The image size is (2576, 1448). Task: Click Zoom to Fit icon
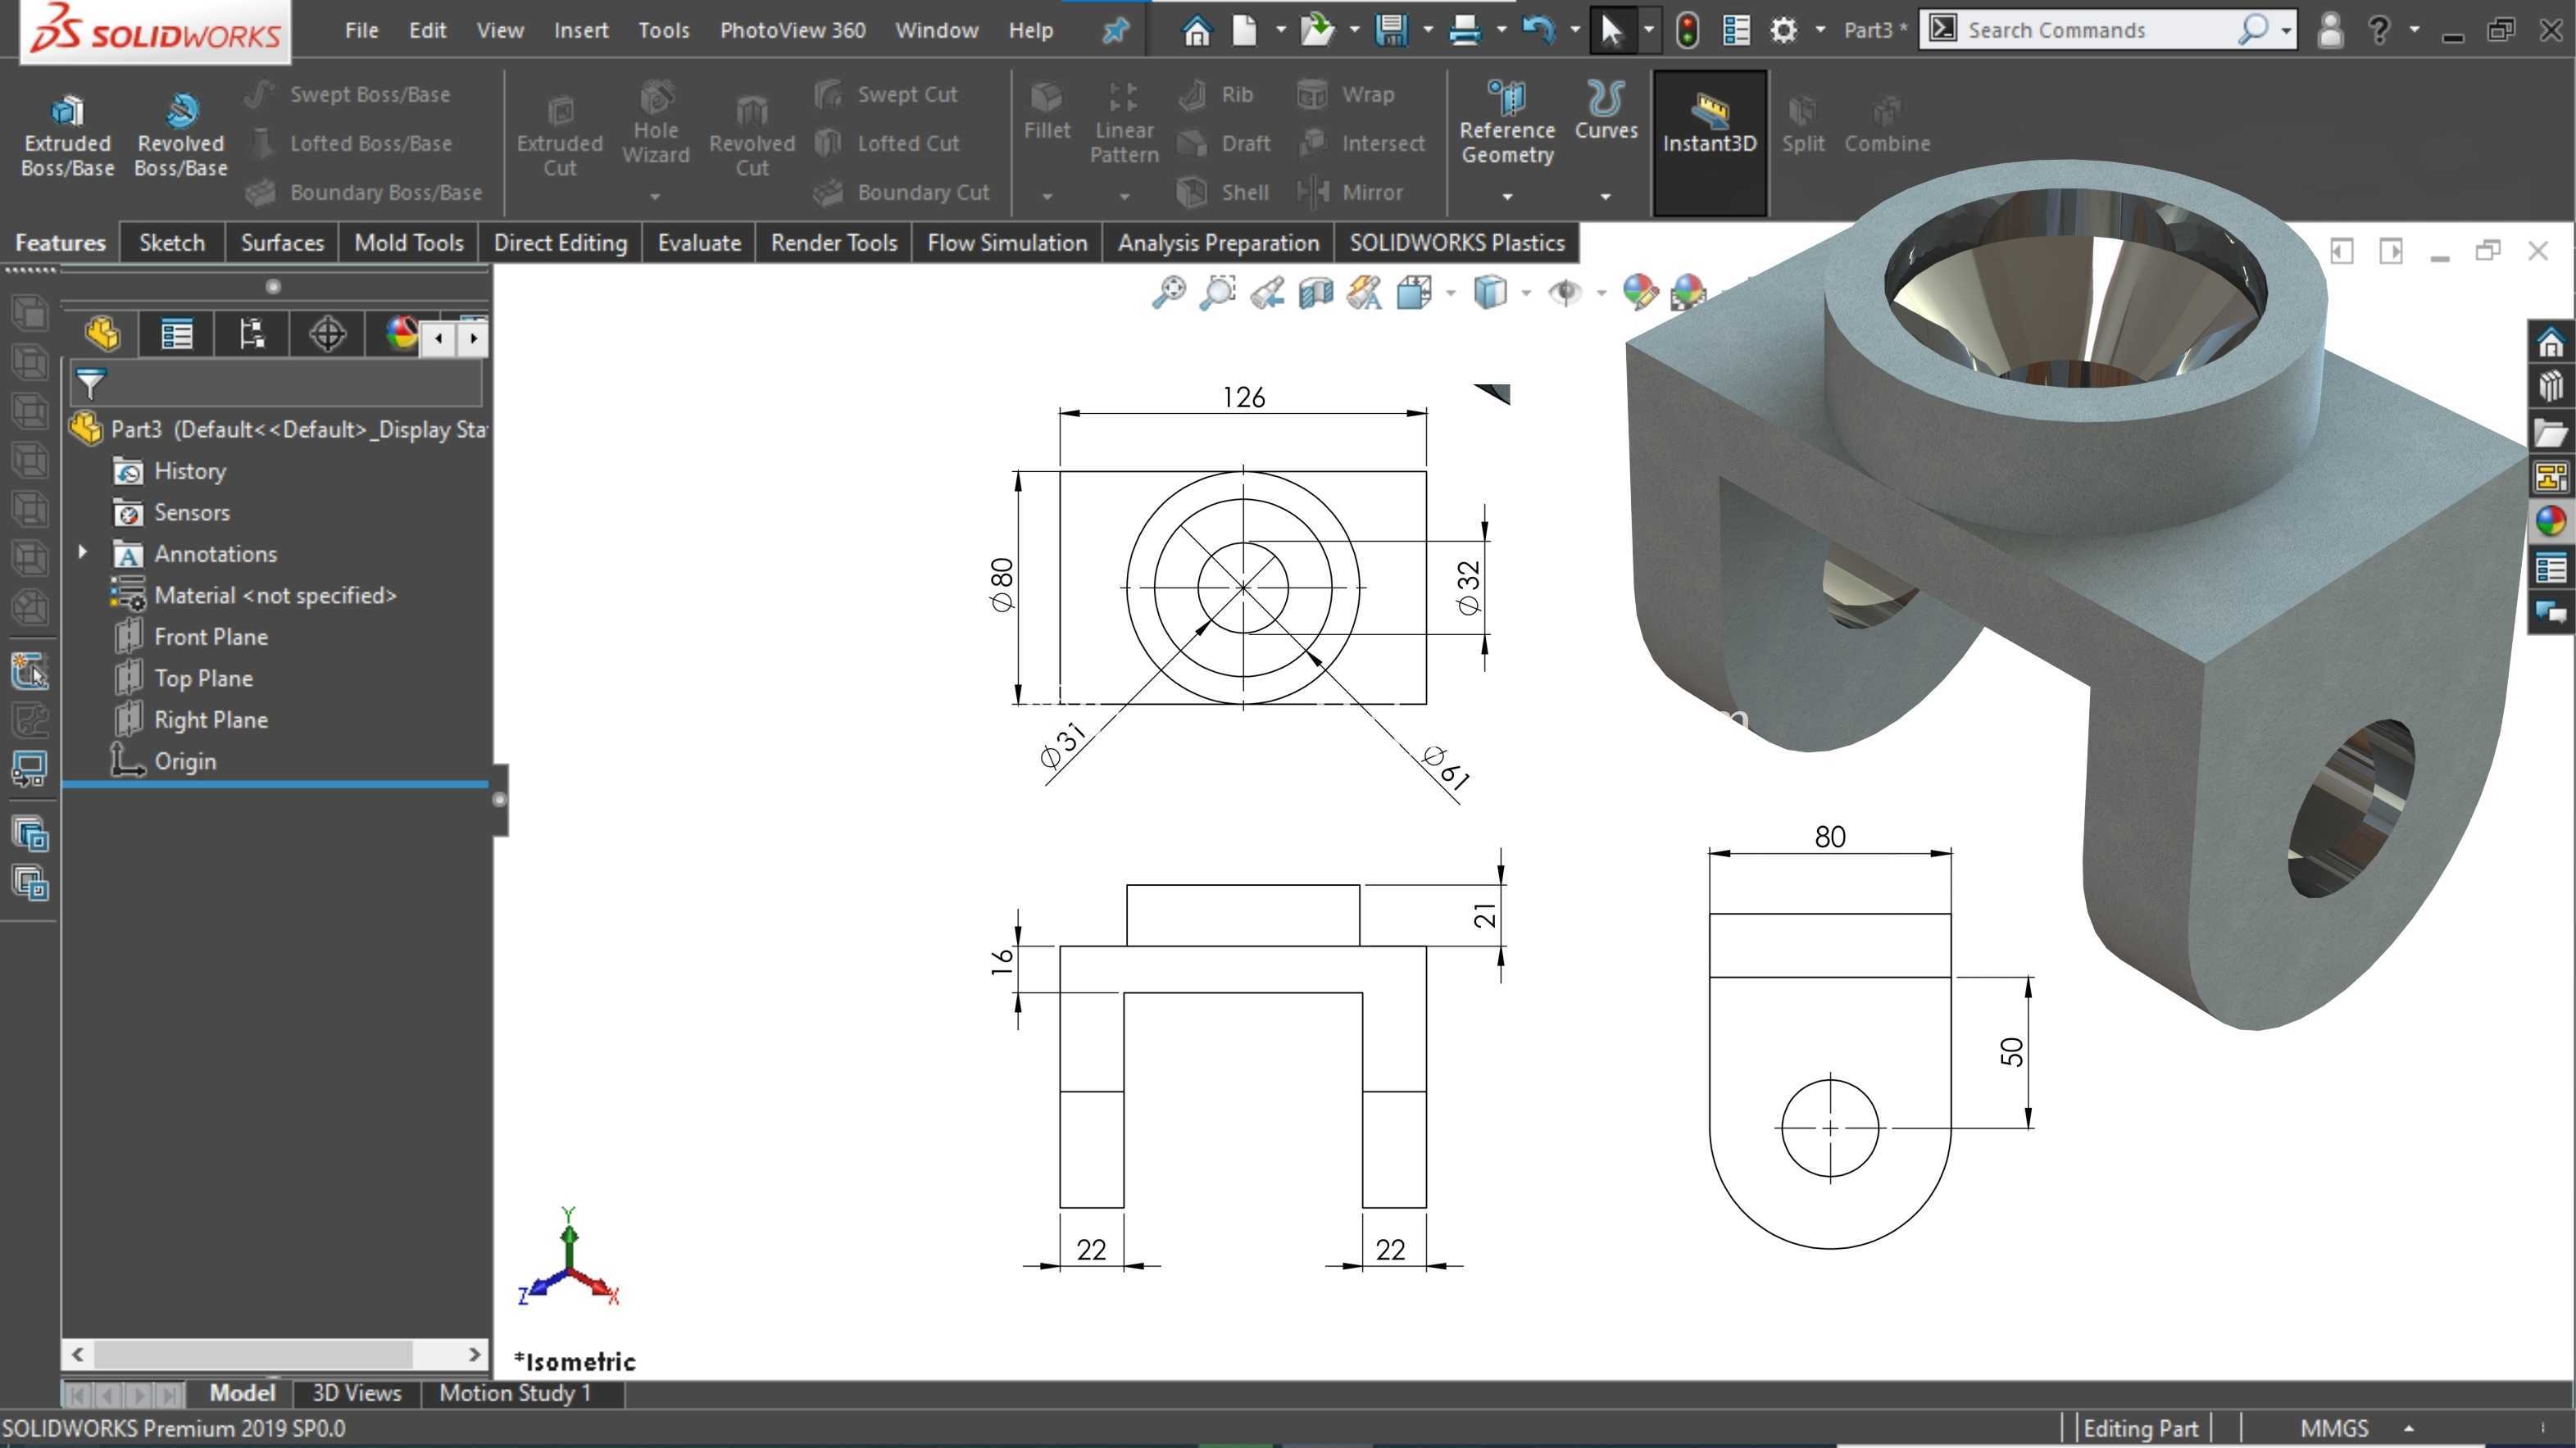click(x=1168, y=293)
